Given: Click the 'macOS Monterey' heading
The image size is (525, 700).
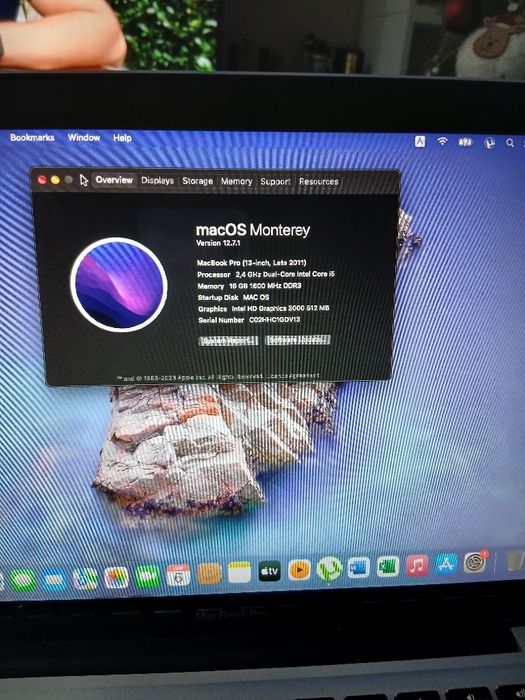Looking at the screenshot, I should pyautogui.click(x=253, y=230).
